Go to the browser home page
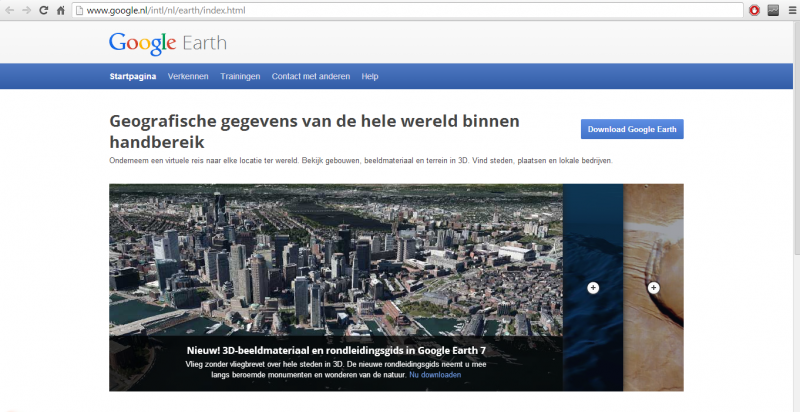Viewport: 800px width, 412px height. [x=60, y=10]
